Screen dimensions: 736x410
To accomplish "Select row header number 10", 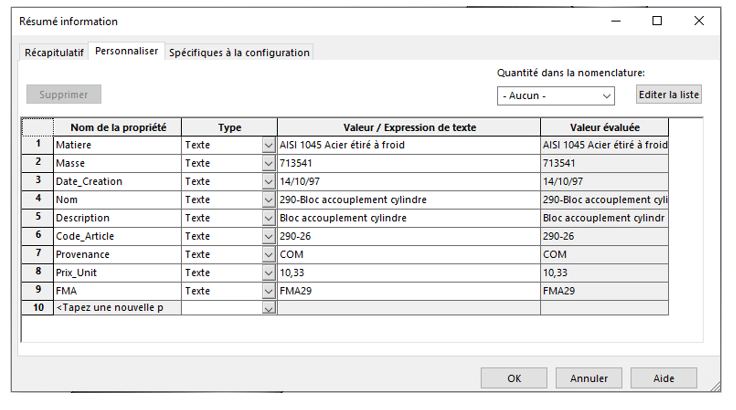I will 38,308.
